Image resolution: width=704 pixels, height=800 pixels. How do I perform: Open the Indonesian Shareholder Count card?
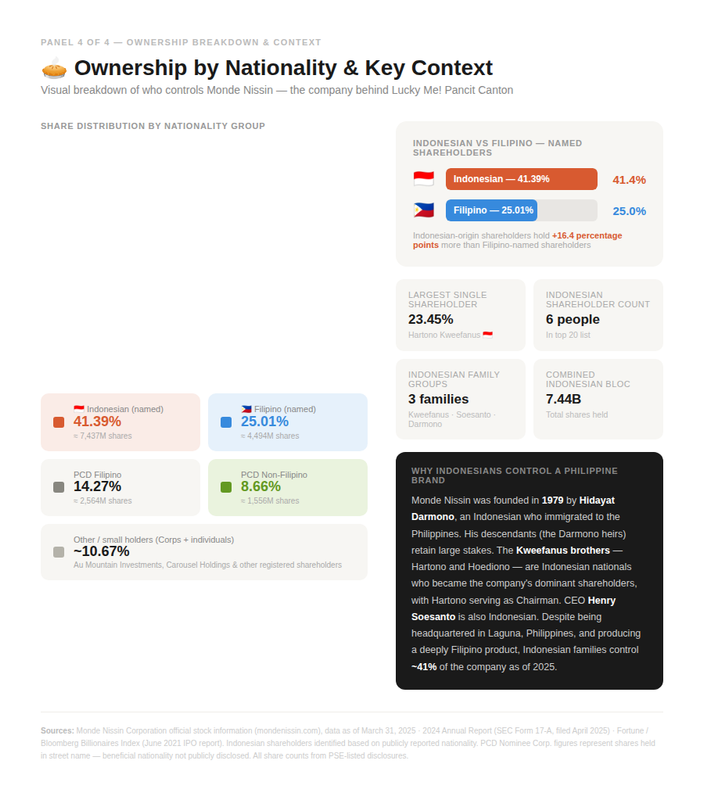tap(598, 315)
